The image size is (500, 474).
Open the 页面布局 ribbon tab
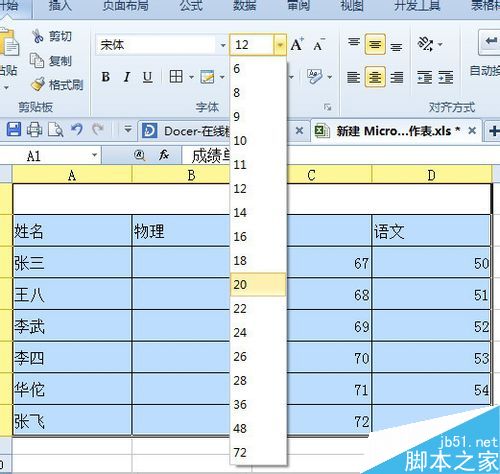(125, 6)
